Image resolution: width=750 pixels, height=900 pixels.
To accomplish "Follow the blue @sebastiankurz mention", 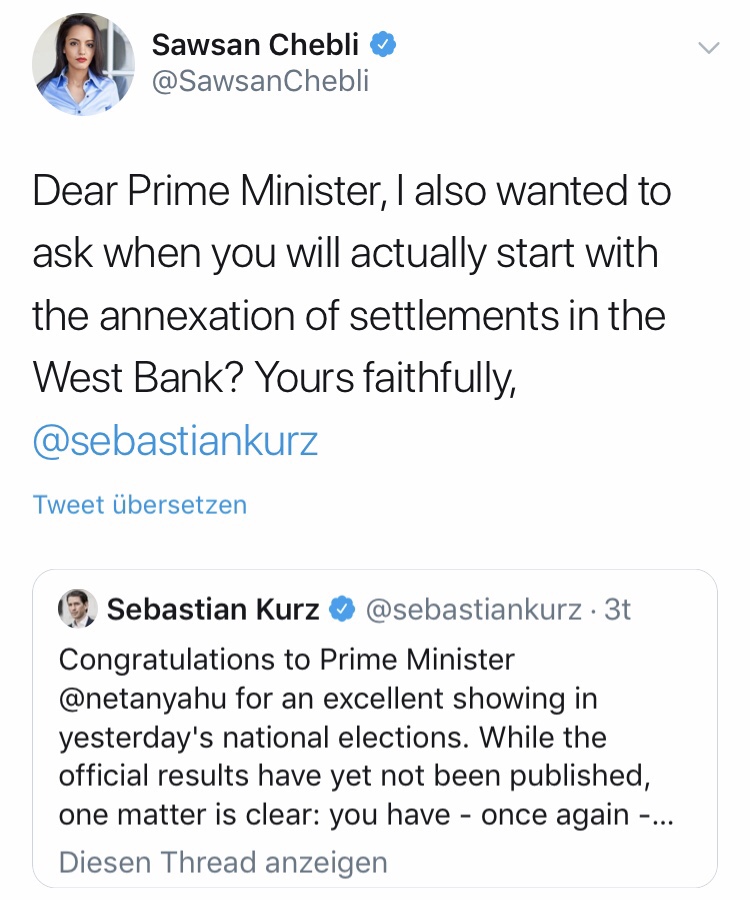I will coord(175,441).
